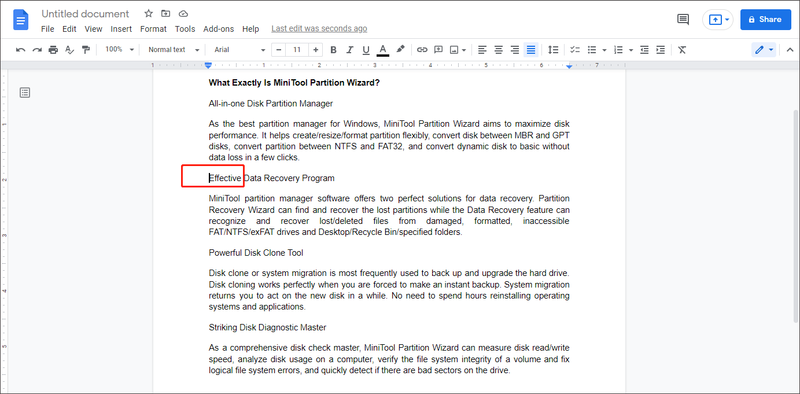Set justified text alignment
Image resolution: width=800 pixels, height=394 pixels.
531,50
